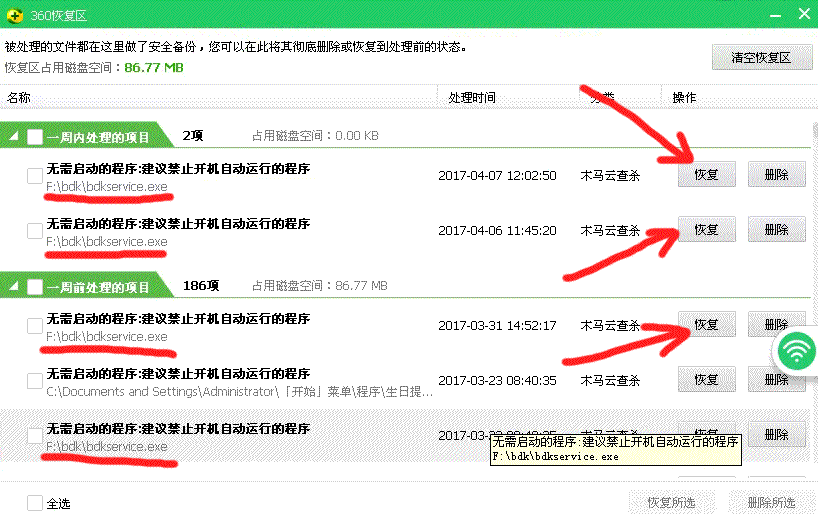
Task: Click the 操作 column header
Action: click(684, 98)
